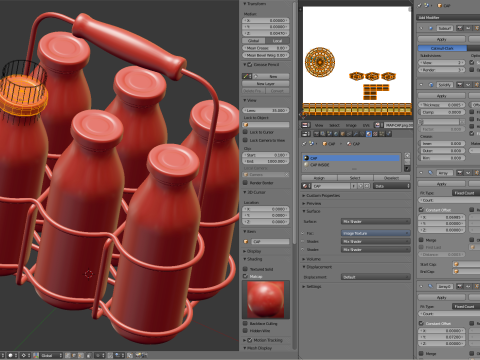480x360 pixels.
Task: Open the Material properties tab icon
Action: [x=369, y=134]
